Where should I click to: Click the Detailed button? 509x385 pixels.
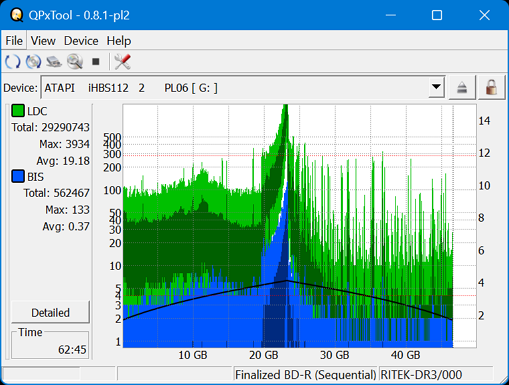point(50,312)
